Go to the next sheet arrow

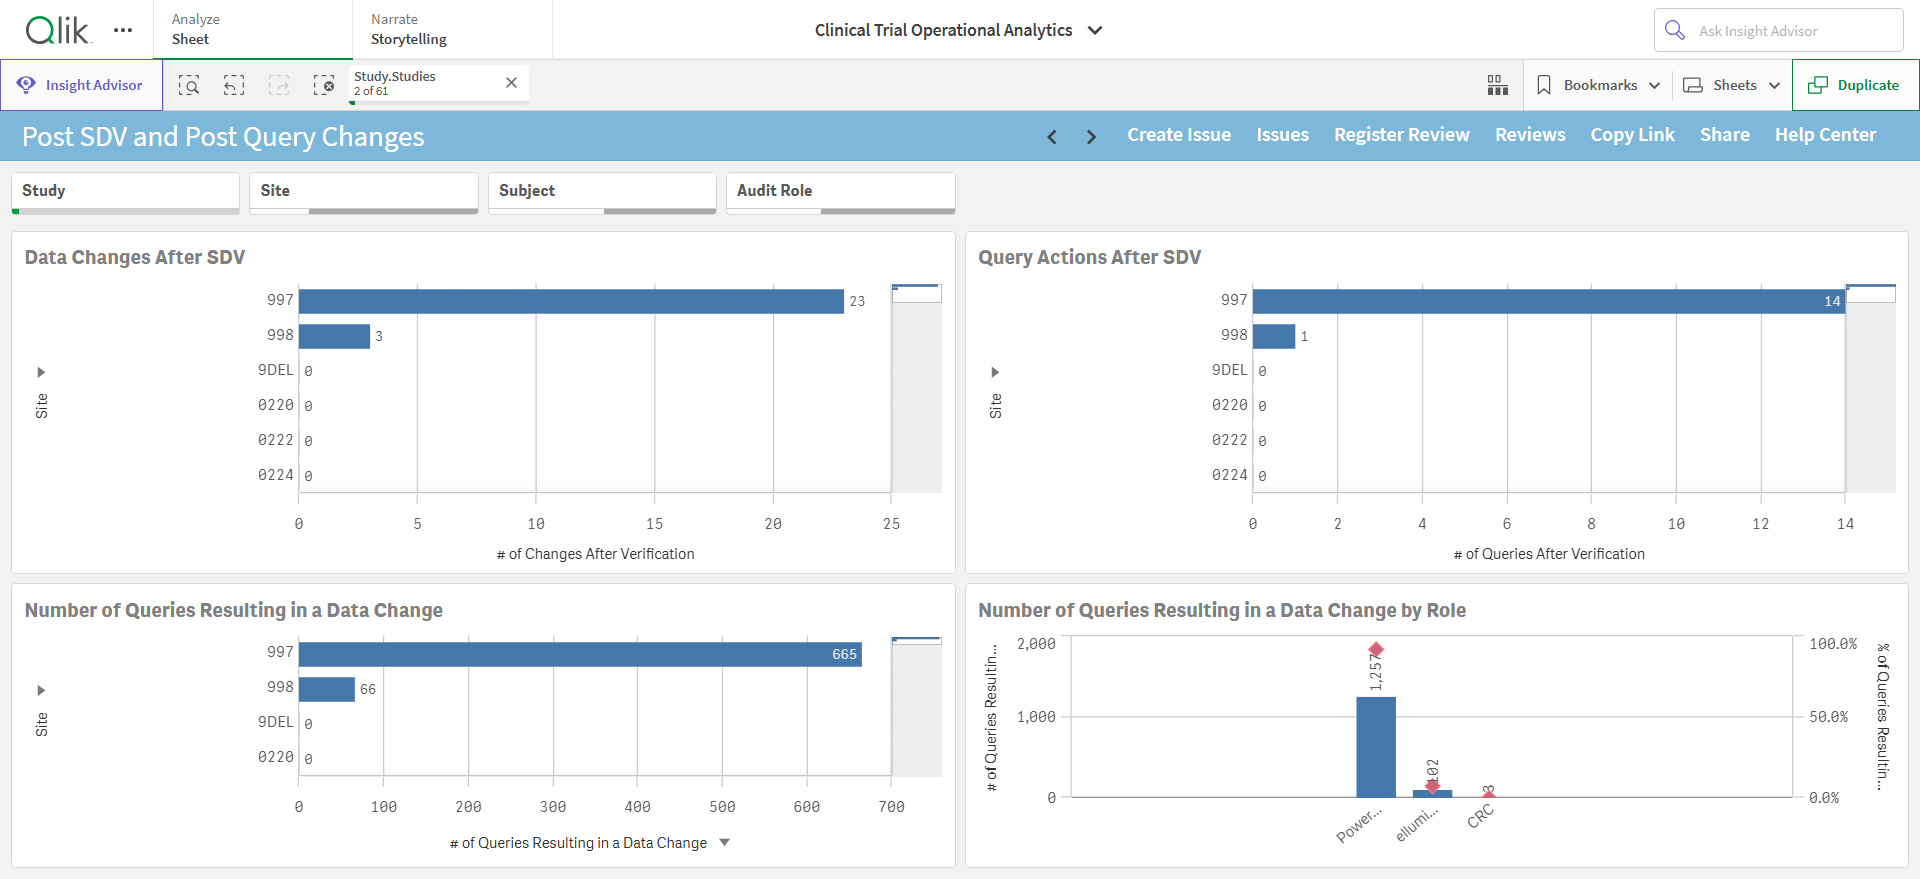pyautogui.click(x=1091, y=136)
